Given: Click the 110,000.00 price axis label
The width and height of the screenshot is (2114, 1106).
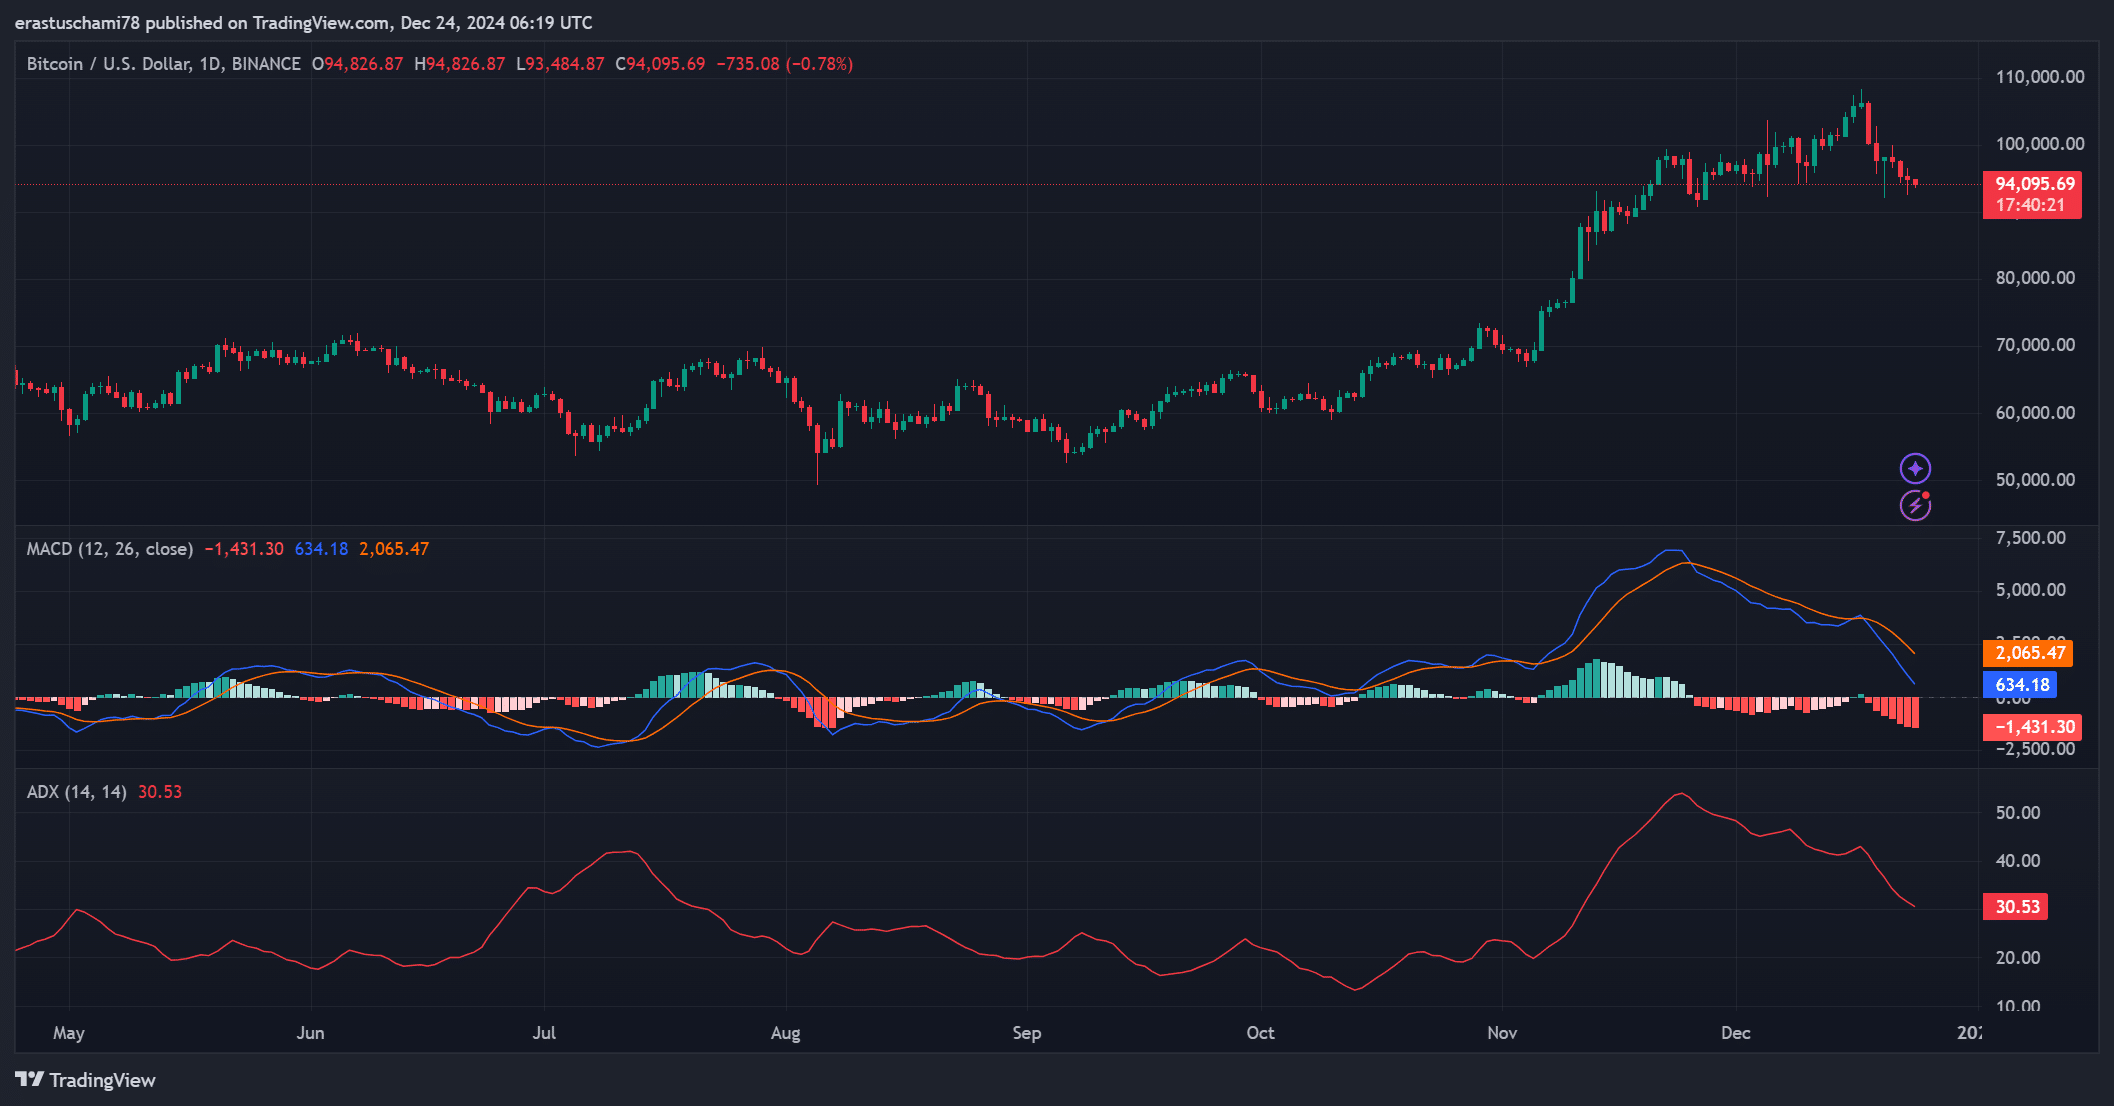Looking at the screenshot, I should 2040,77.
